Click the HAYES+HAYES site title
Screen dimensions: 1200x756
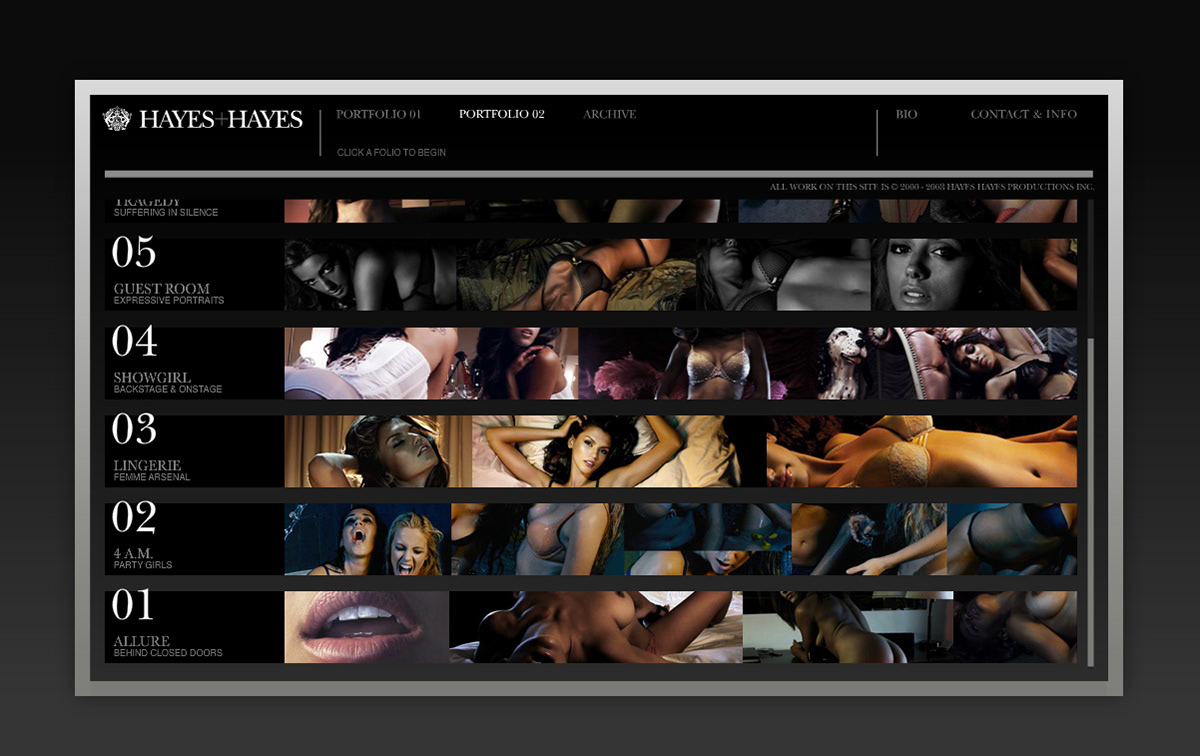(x=221, y=120)
